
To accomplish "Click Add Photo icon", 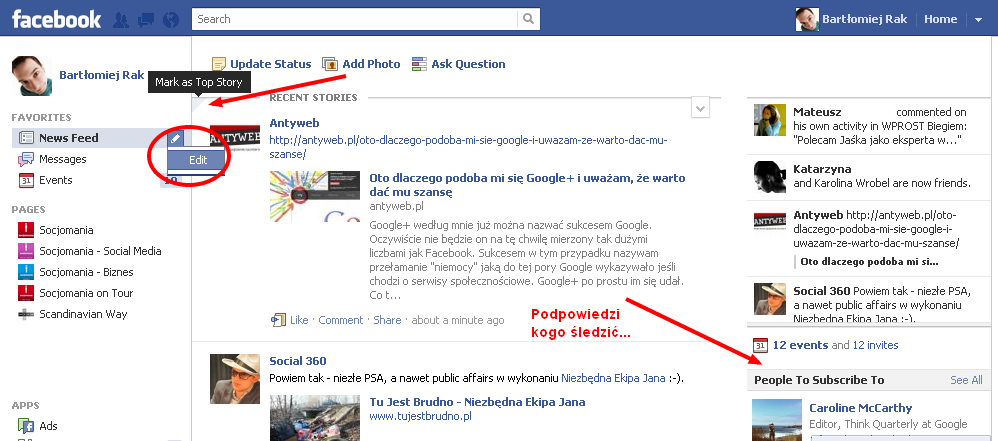I will click(x=330, y=64).
